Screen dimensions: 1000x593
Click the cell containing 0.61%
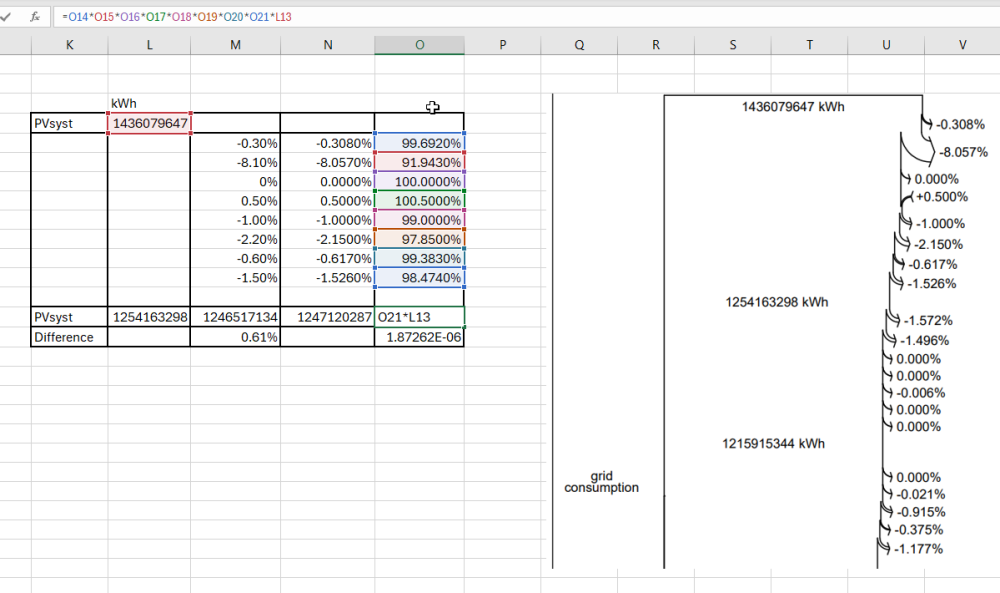pos(235,337)
